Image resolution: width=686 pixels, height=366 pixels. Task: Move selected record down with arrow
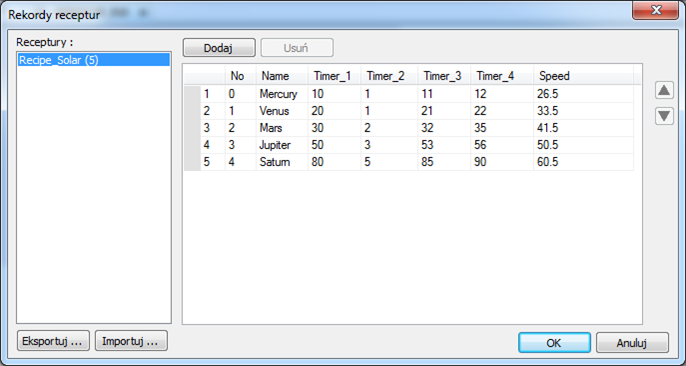(664, 116)
